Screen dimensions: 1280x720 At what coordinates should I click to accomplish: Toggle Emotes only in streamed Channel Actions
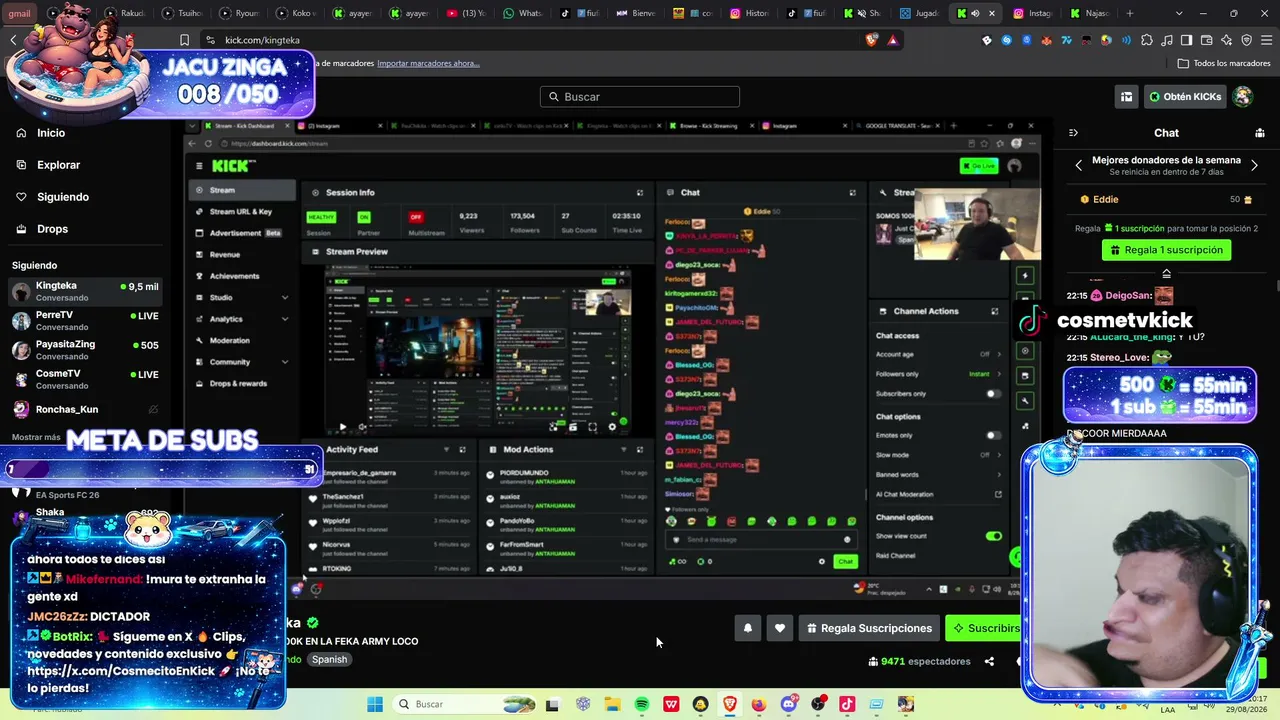(x=993, y=435)
